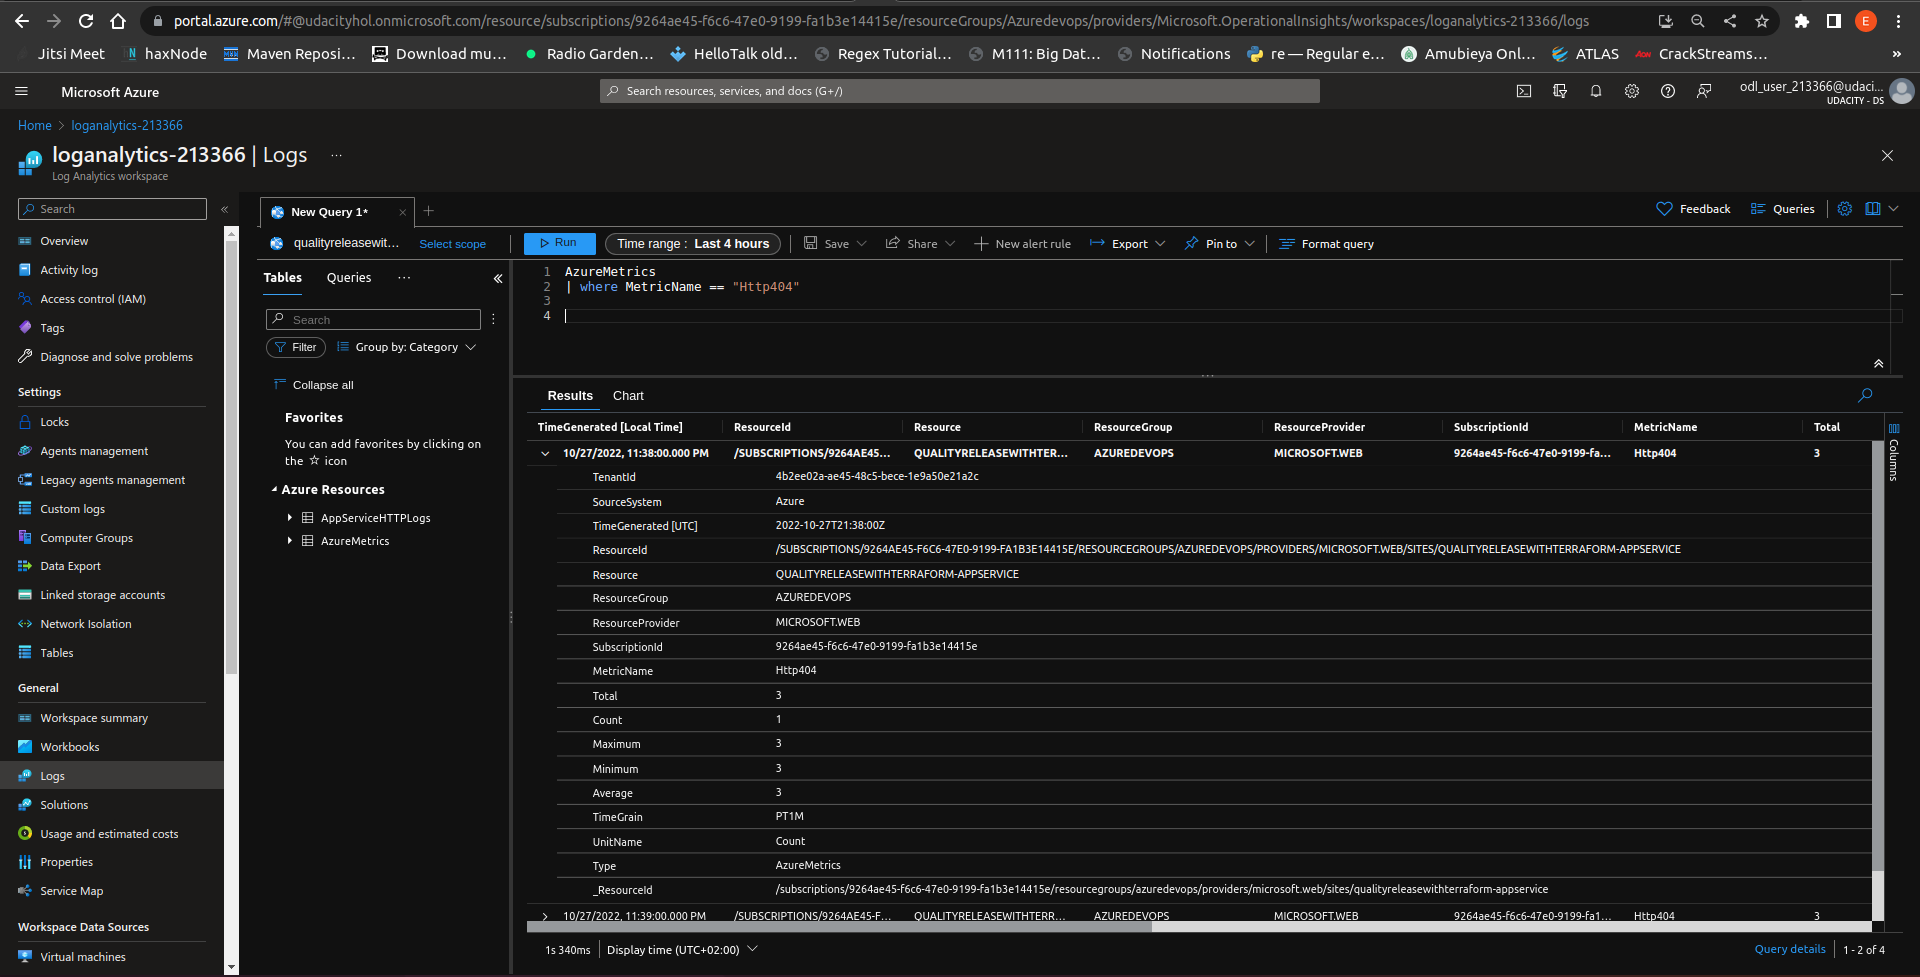Click the tables Search field
Screen dimensions: 1920x977
373,320
